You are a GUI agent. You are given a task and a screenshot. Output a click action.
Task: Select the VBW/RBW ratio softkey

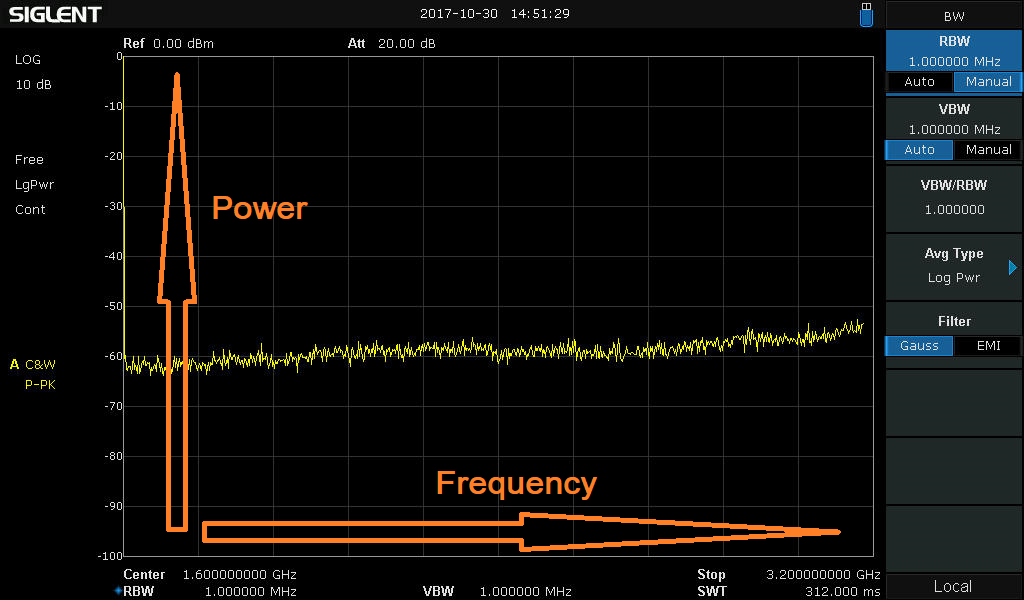point(953,197)
